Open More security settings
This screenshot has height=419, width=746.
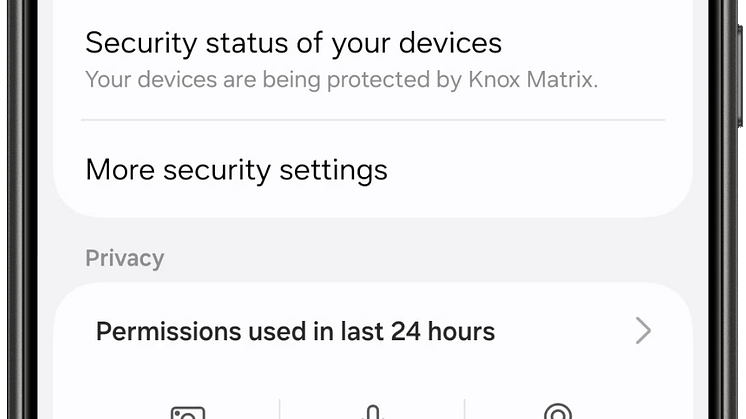pos(236,169)
